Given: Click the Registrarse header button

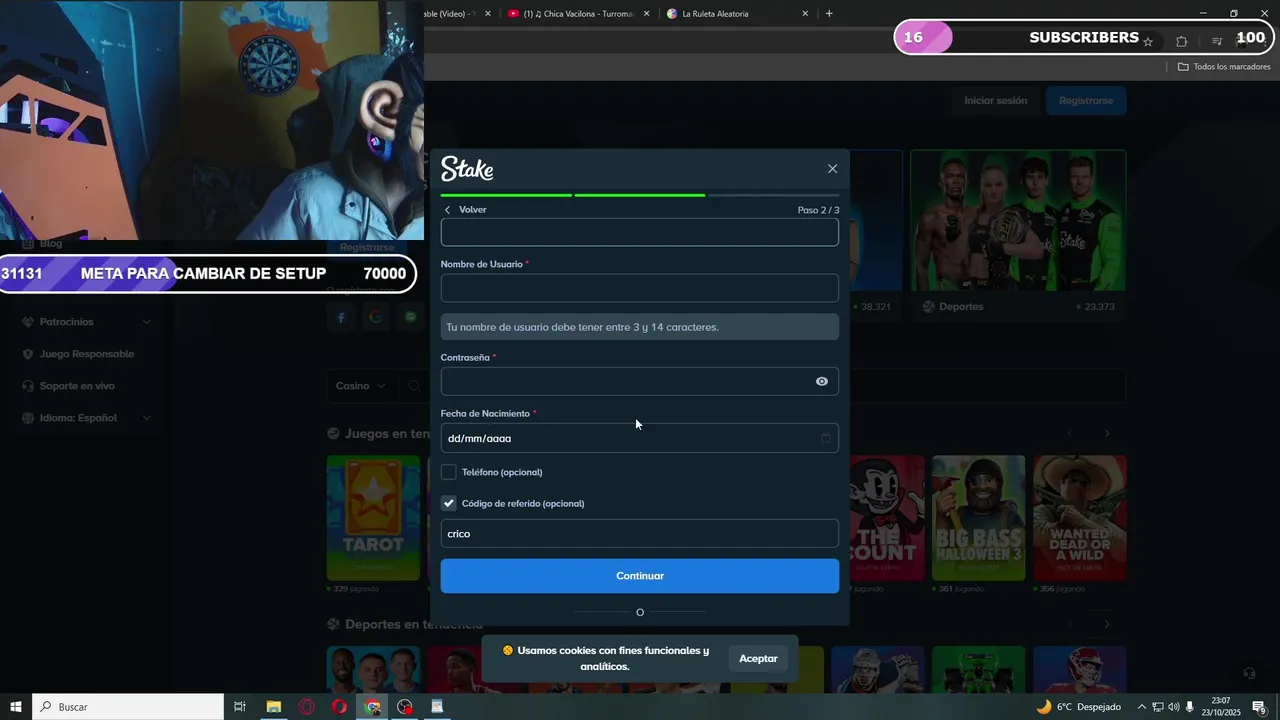Looking at the screenshot, I should [x=1086, y=101].
